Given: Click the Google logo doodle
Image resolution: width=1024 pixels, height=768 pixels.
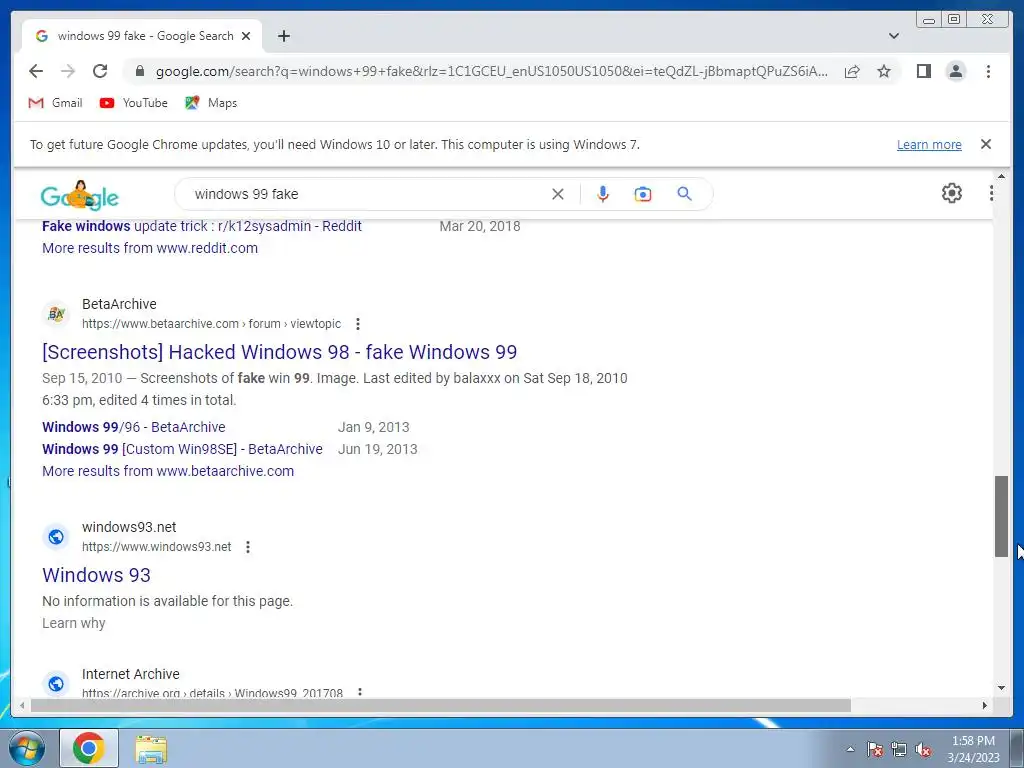Looking at the screenshot, I should (x=80, y=195).
